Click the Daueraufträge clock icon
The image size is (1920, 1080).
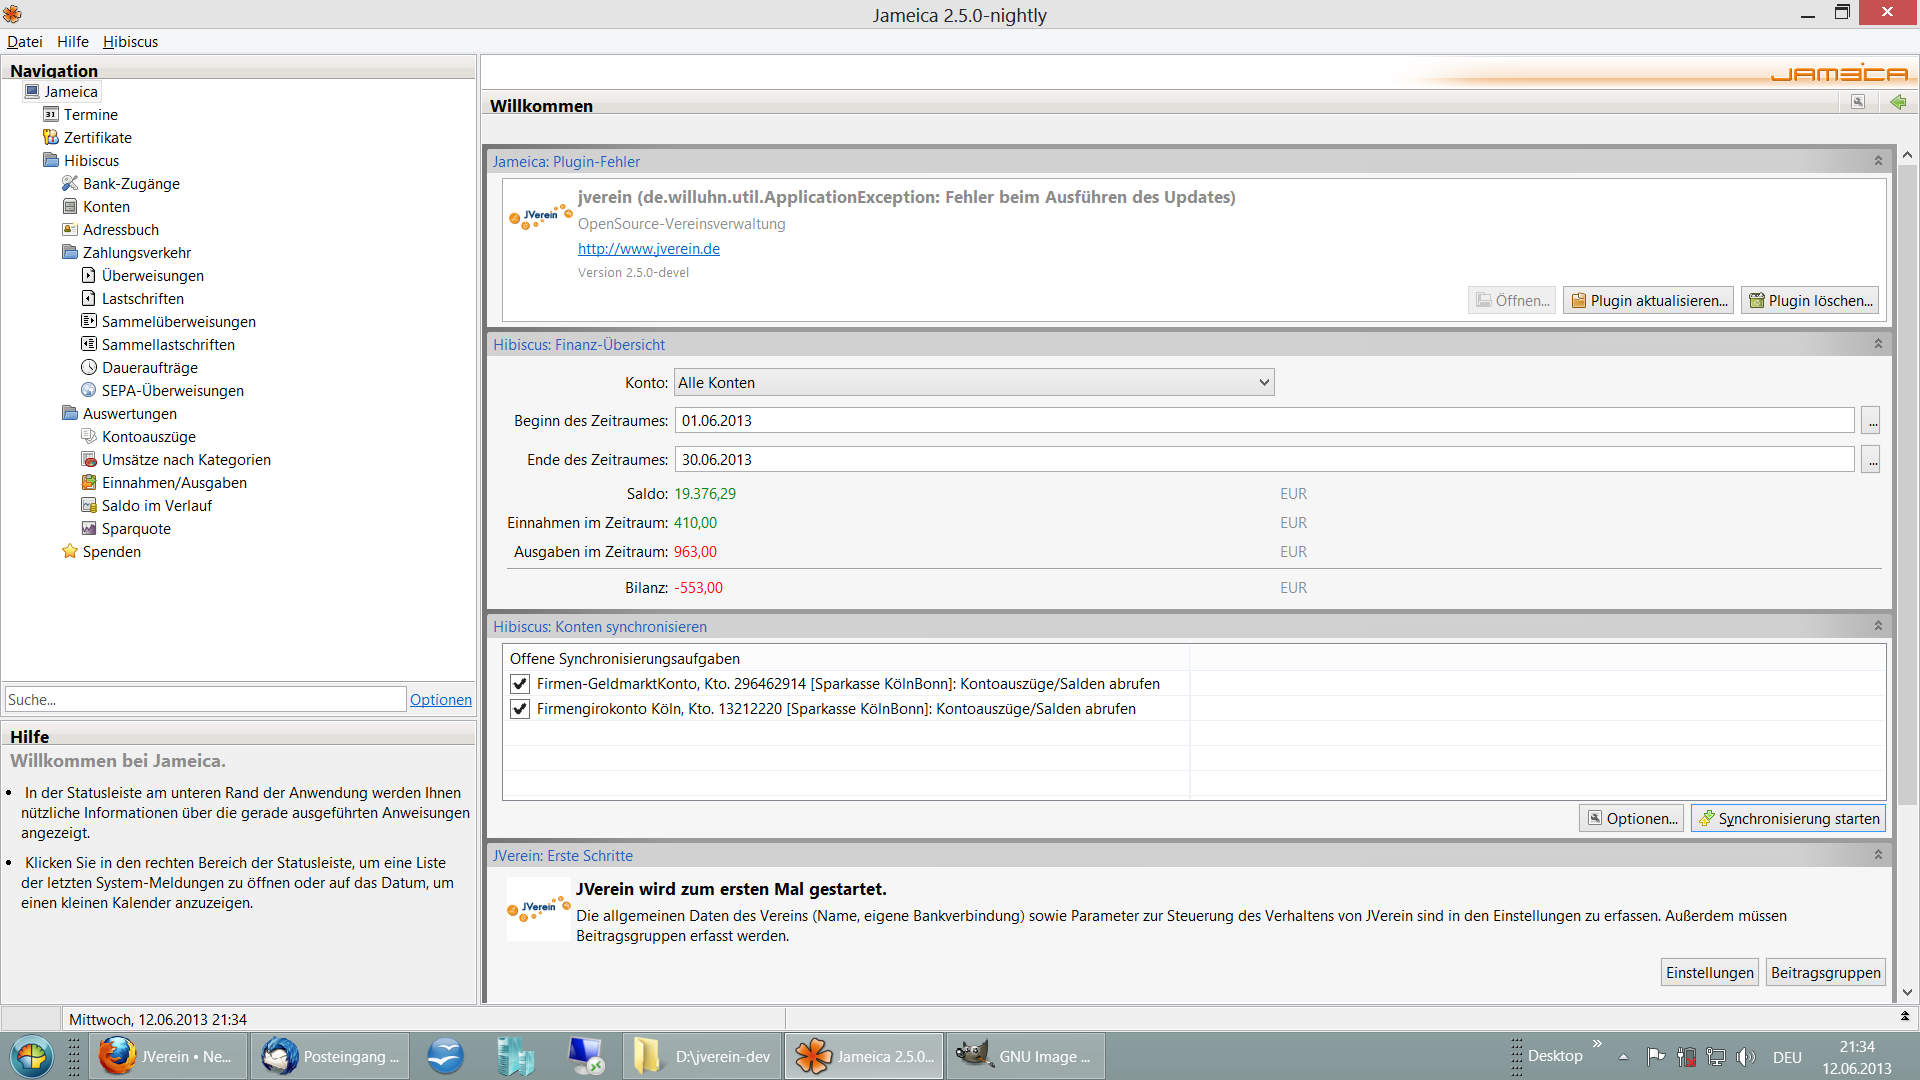(x=89, y=367)
